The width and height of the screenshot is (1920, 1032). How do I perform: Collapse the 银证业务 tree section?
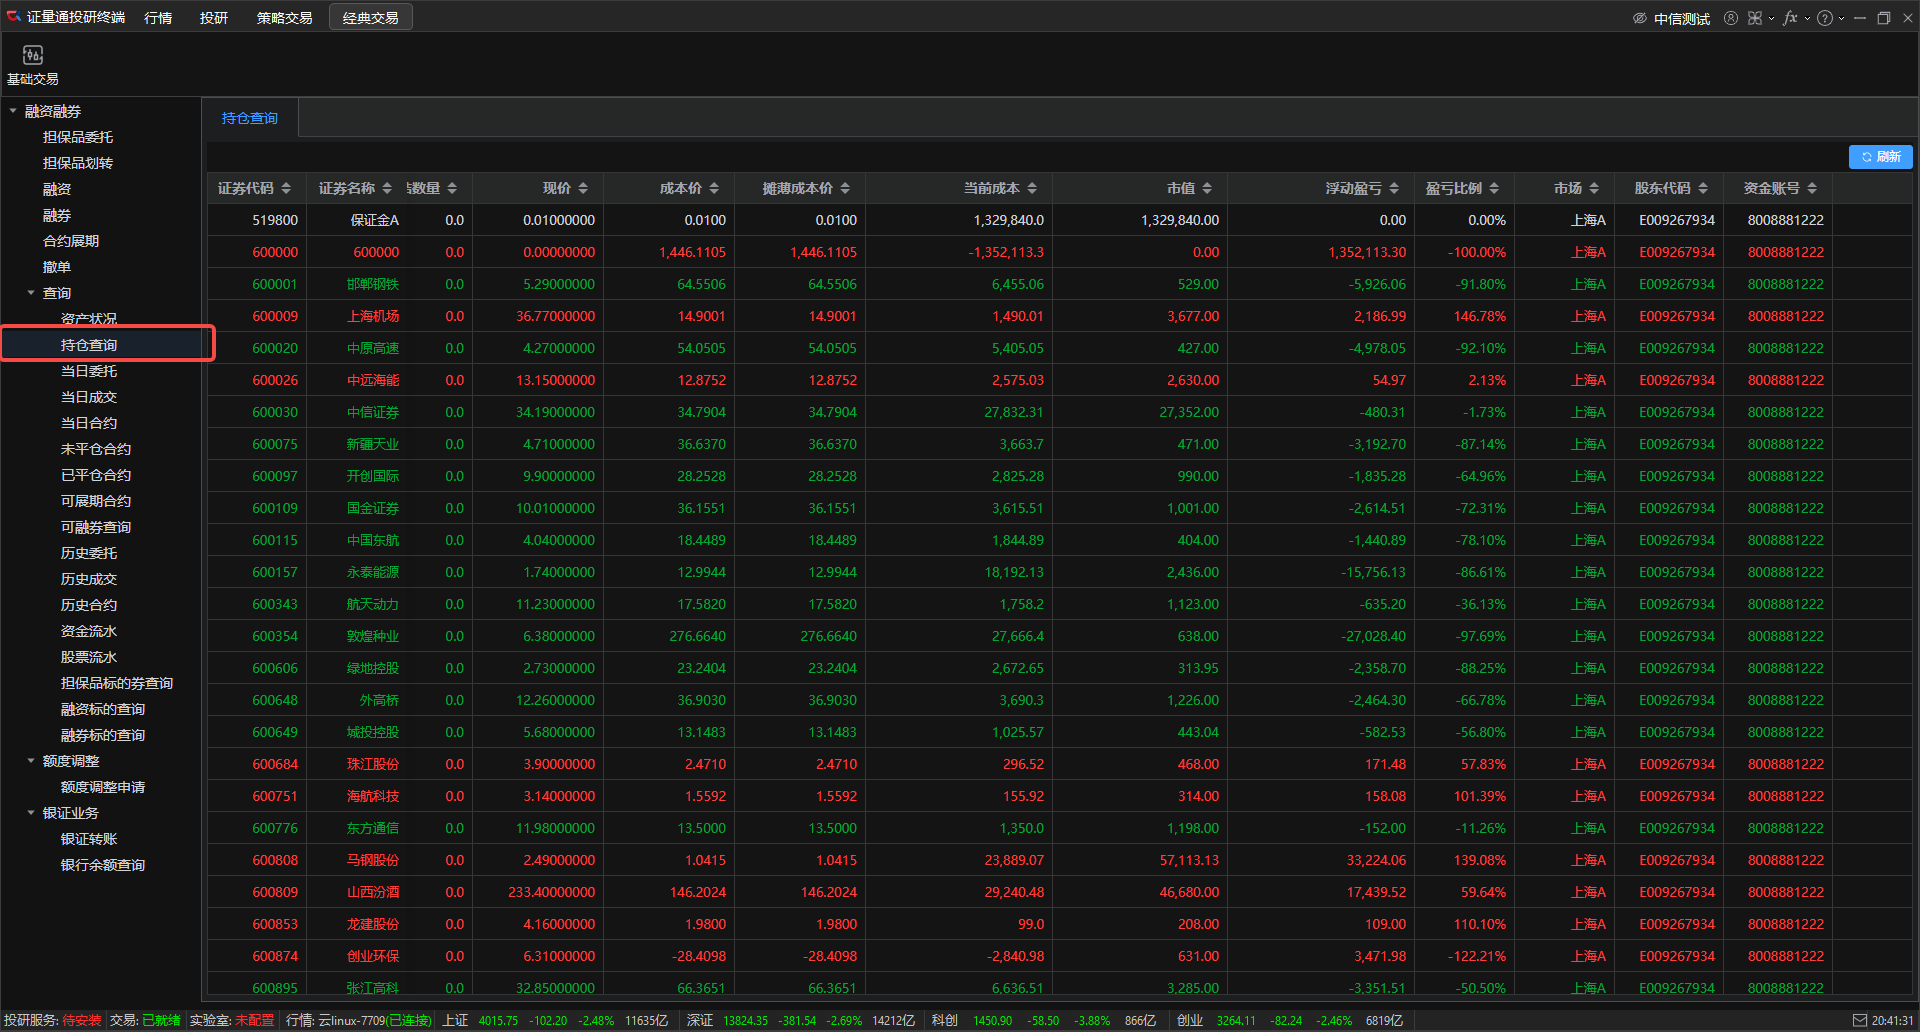[31, 813]
